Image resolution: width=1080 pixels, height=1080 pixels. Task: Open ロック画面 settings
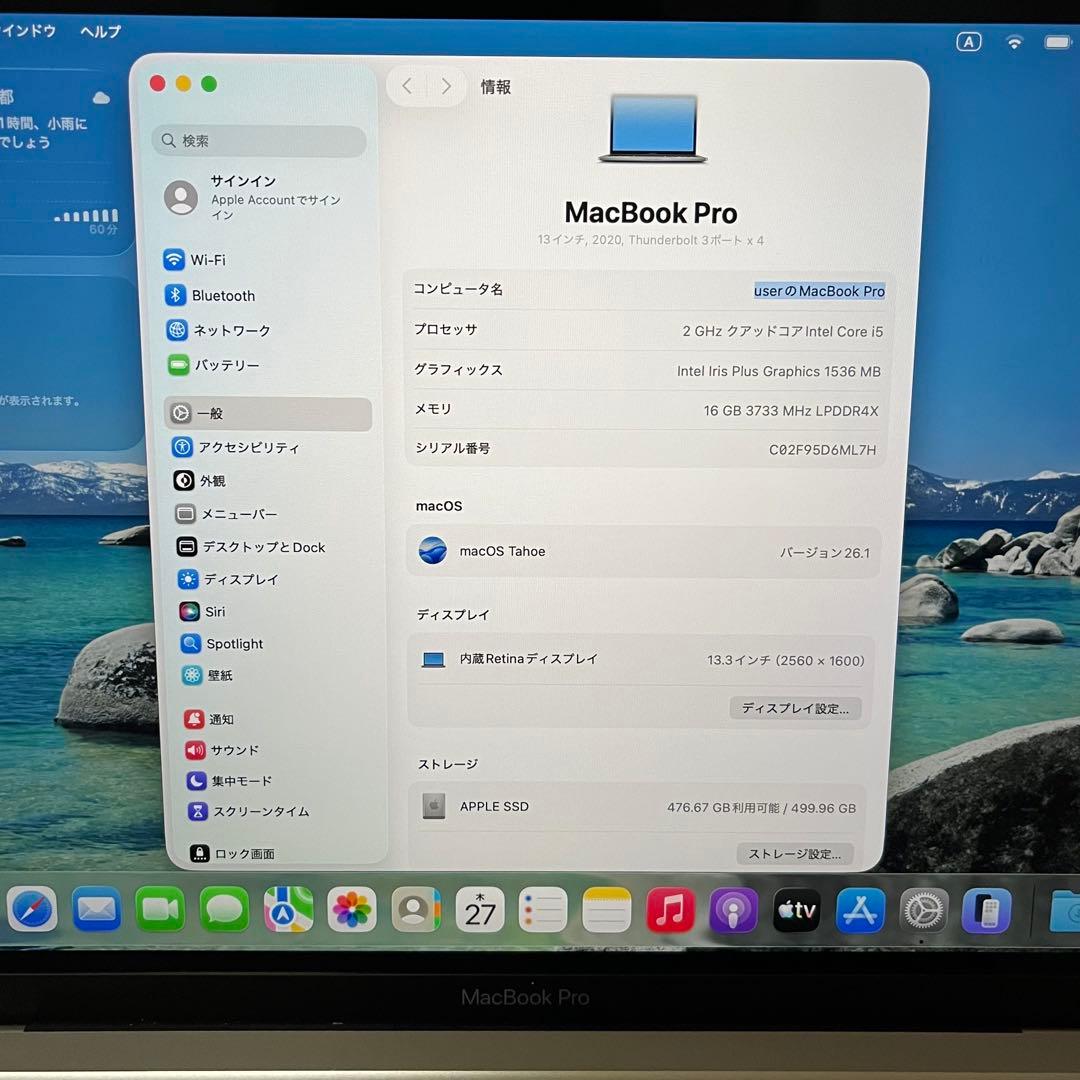(233, 854)
